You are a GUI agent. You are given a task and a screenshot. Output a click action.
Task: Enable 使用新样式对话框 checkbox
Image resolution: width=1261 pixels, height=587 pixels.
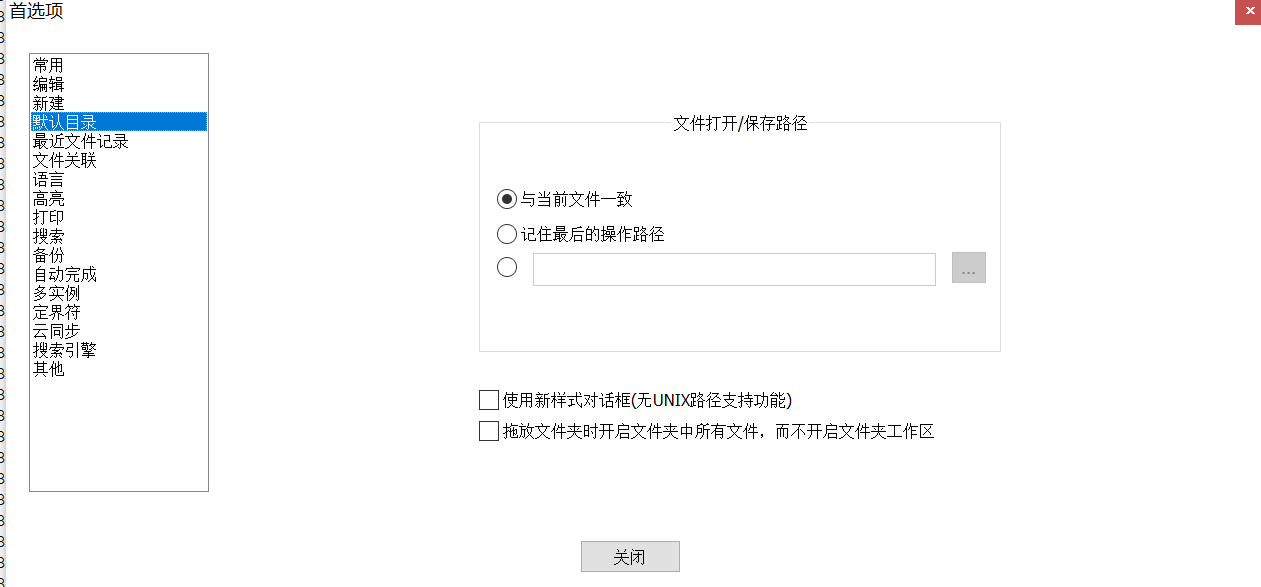[489, 401]
